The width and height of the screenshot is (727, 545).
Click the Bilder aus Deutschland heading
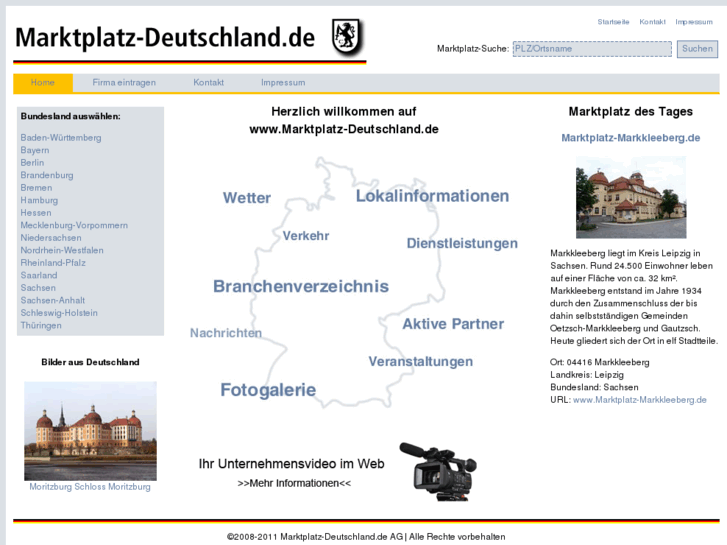point(90,362)
